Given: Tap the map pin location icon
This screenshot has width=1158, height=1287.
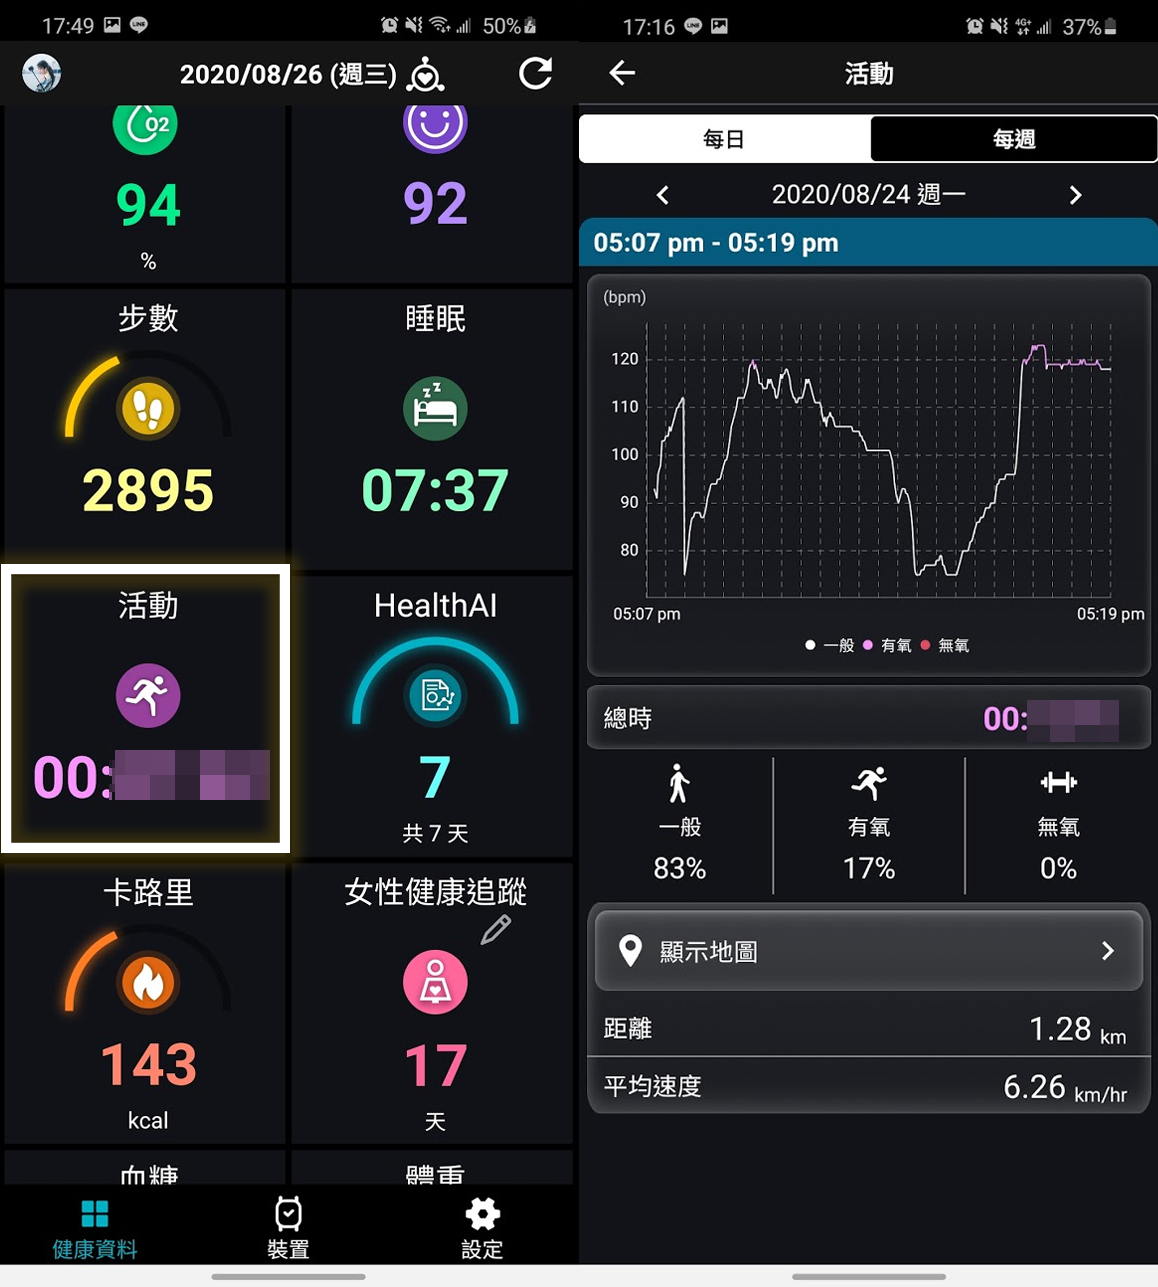Looking at the screenshot, I should click(630, 951).
